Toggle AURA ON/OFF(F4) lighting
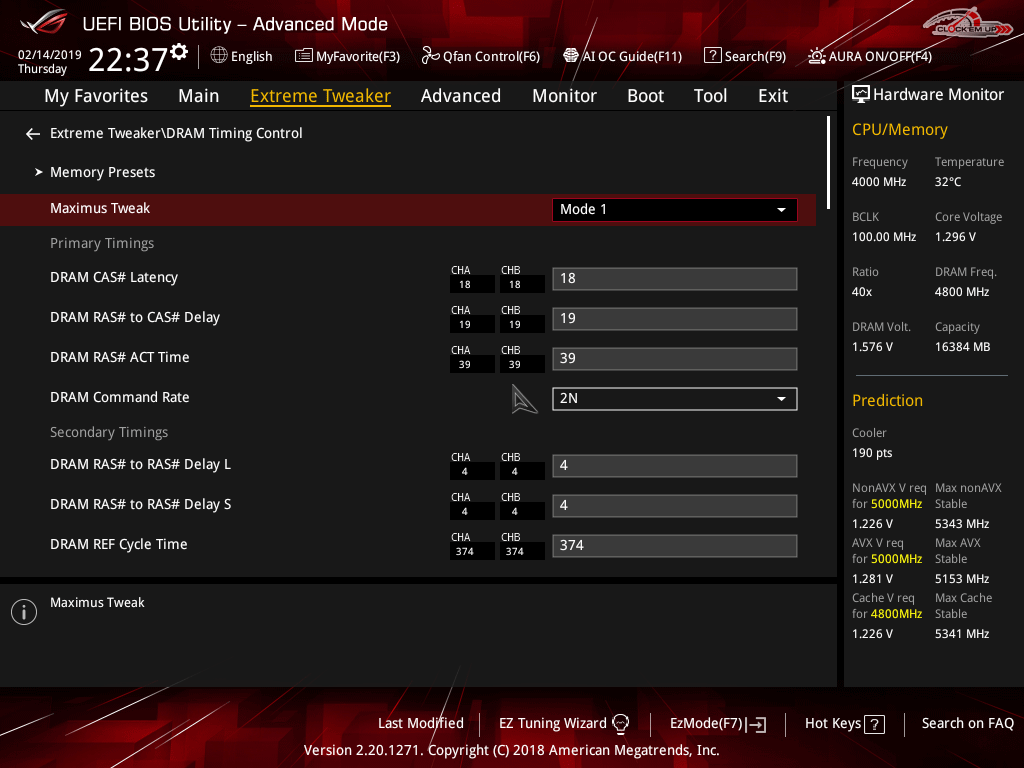Image resolution: width=1024 pixels, height=768 pixels. (x=817, y=56)
